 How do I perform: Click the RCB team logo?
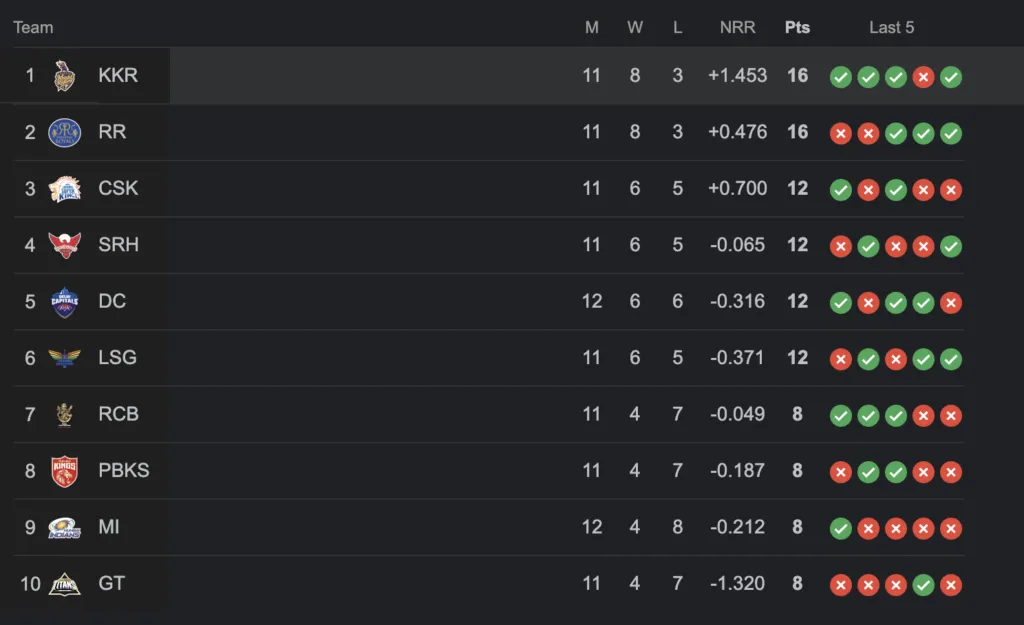pos(64,415)
